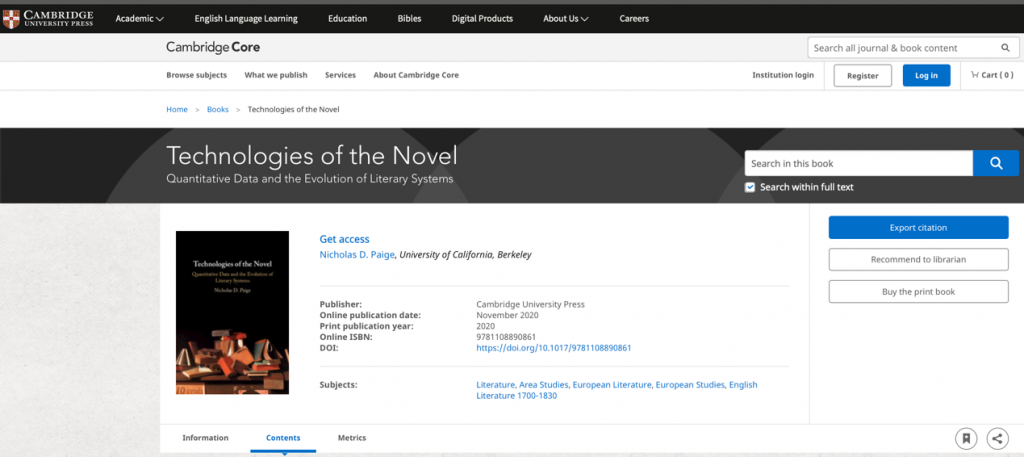Click the Export citation button
This screenshot has height=457, width=1024.
[x=918, y=228]
